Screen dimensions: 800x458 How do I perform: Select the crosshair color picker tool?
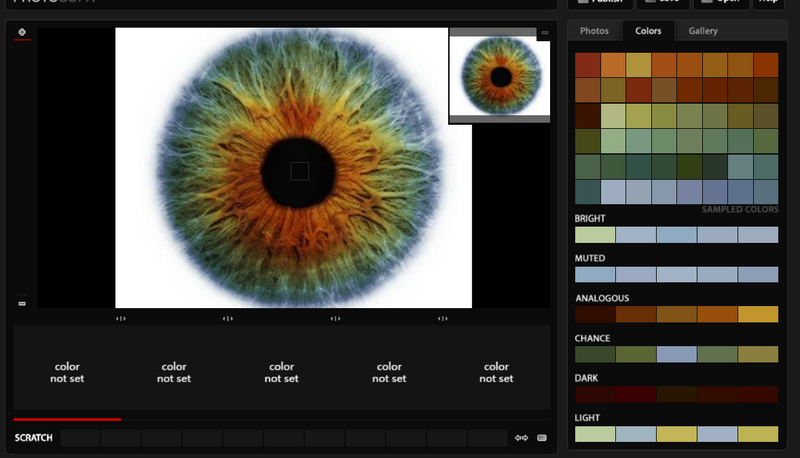coord(22,32)
